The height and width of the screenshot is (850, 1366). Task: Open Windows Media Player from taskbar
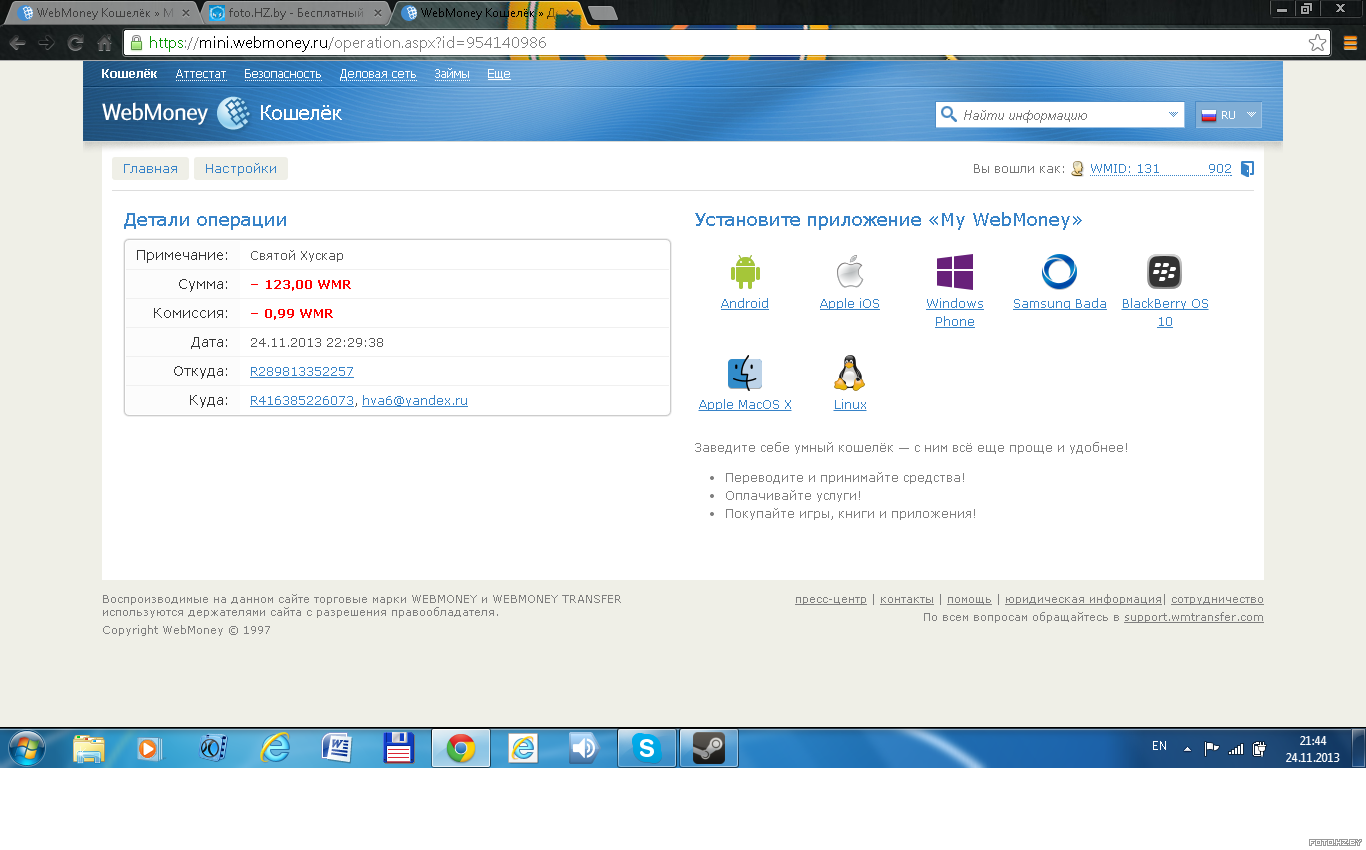(x=151, y=748)
